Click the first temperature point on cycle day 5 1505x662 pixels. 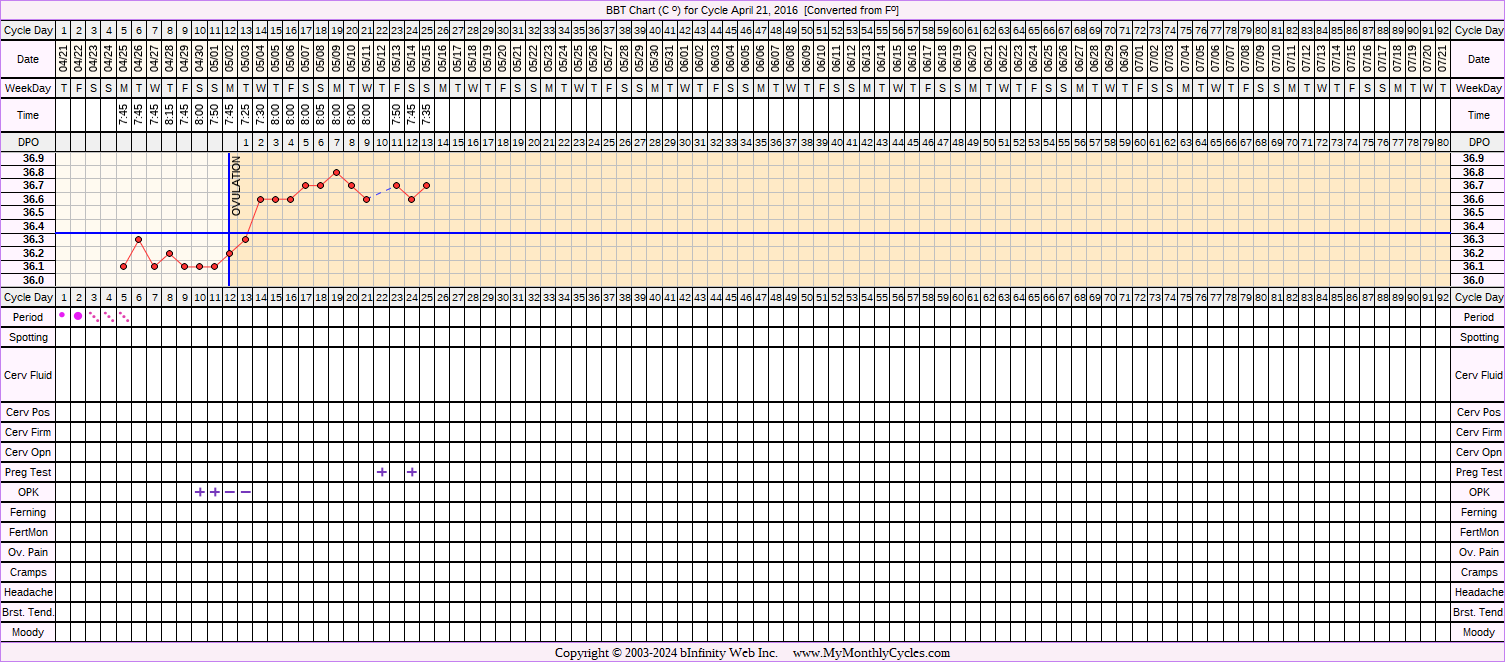click(123, 266)
